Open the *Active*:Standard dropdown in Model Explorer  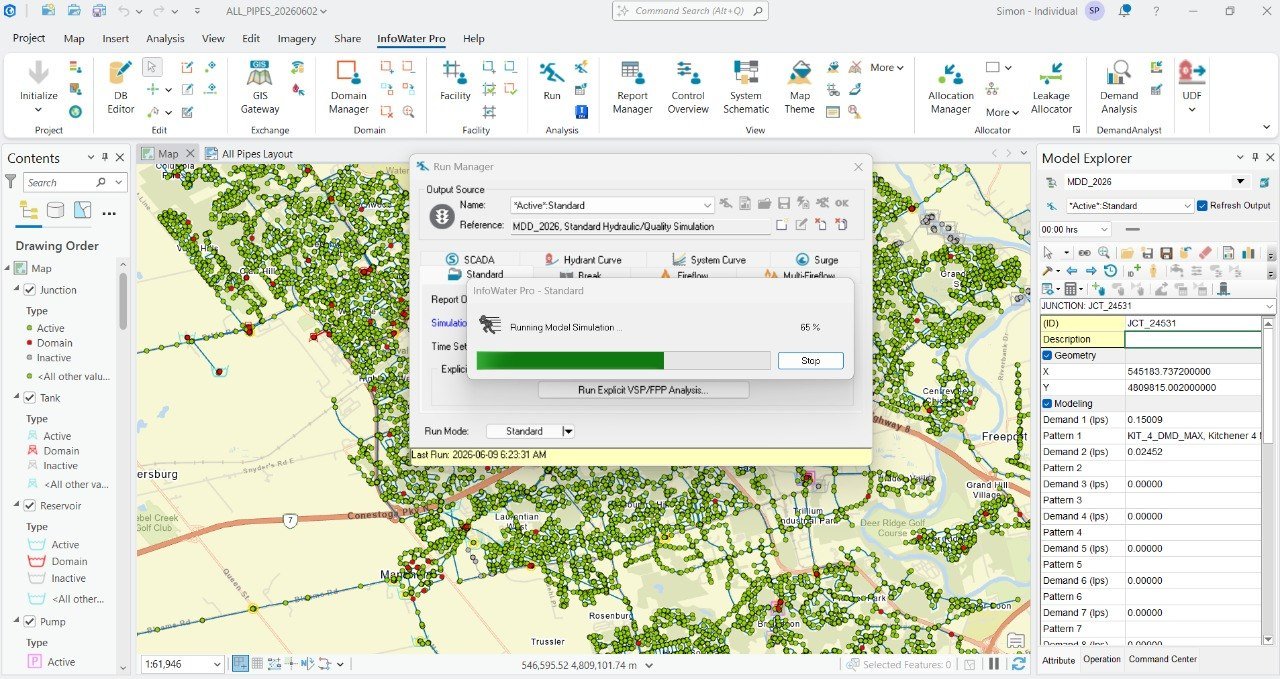[x=1187, y=206]
